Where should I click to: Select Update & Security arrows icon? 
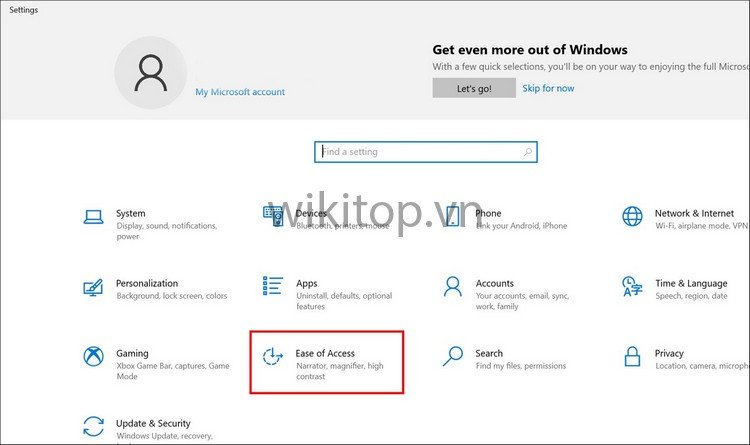coord(93,427)
